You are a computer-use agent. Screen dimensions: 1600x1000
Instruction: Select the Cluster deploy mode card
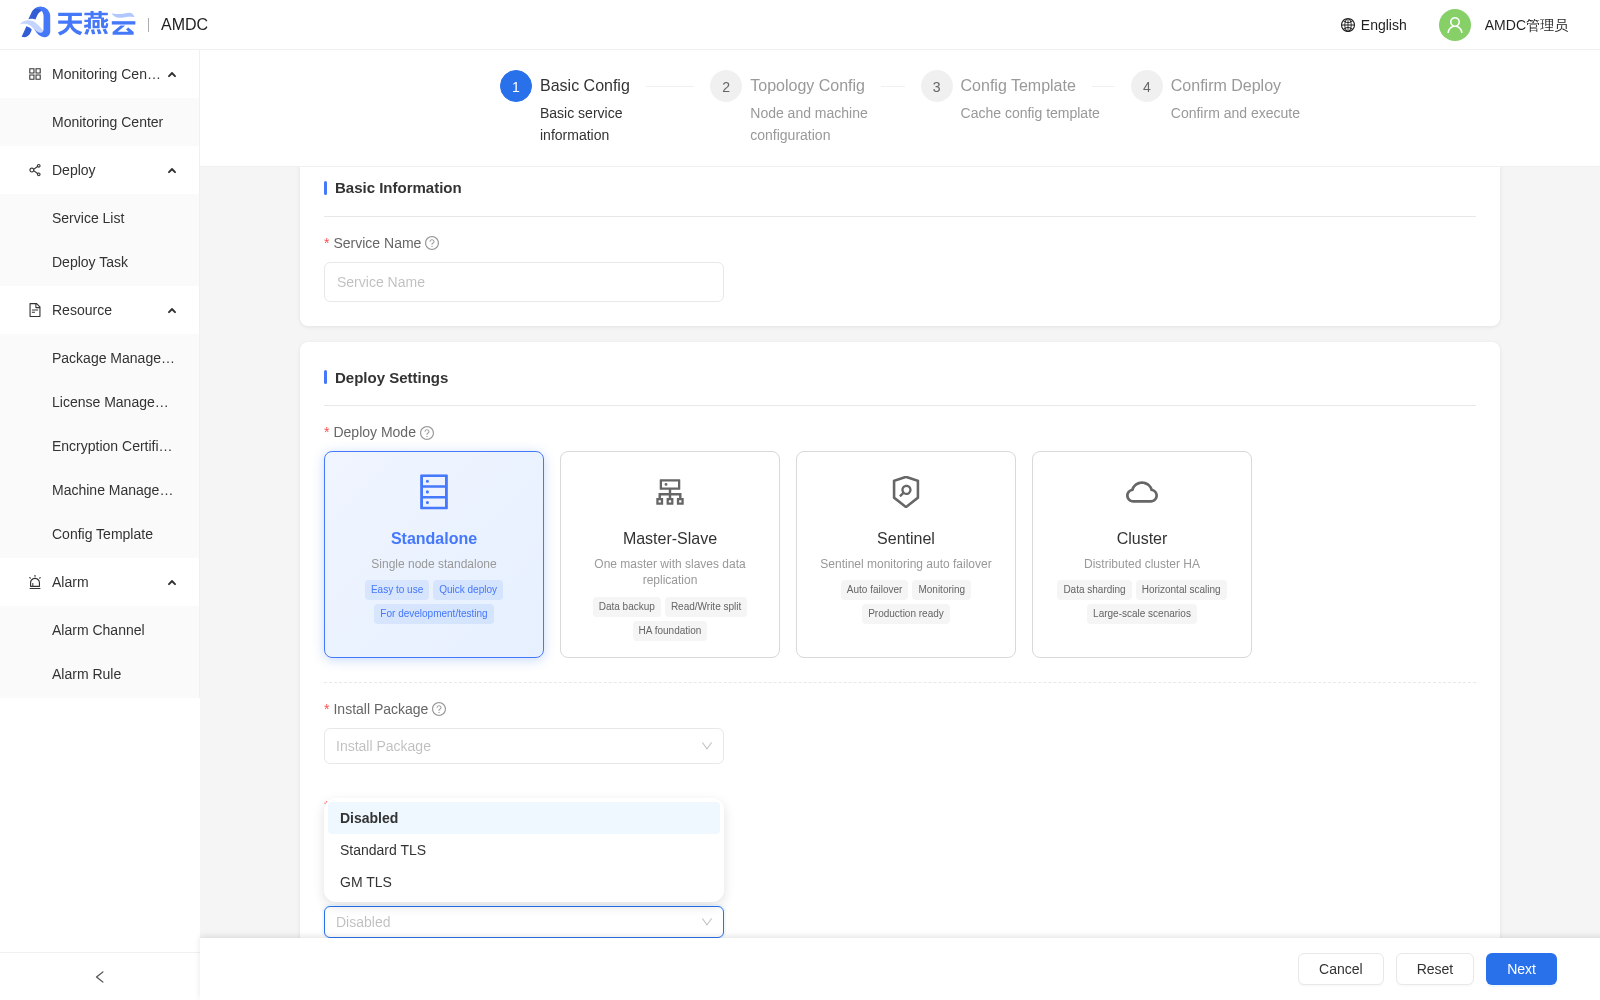coord(1142,555)
